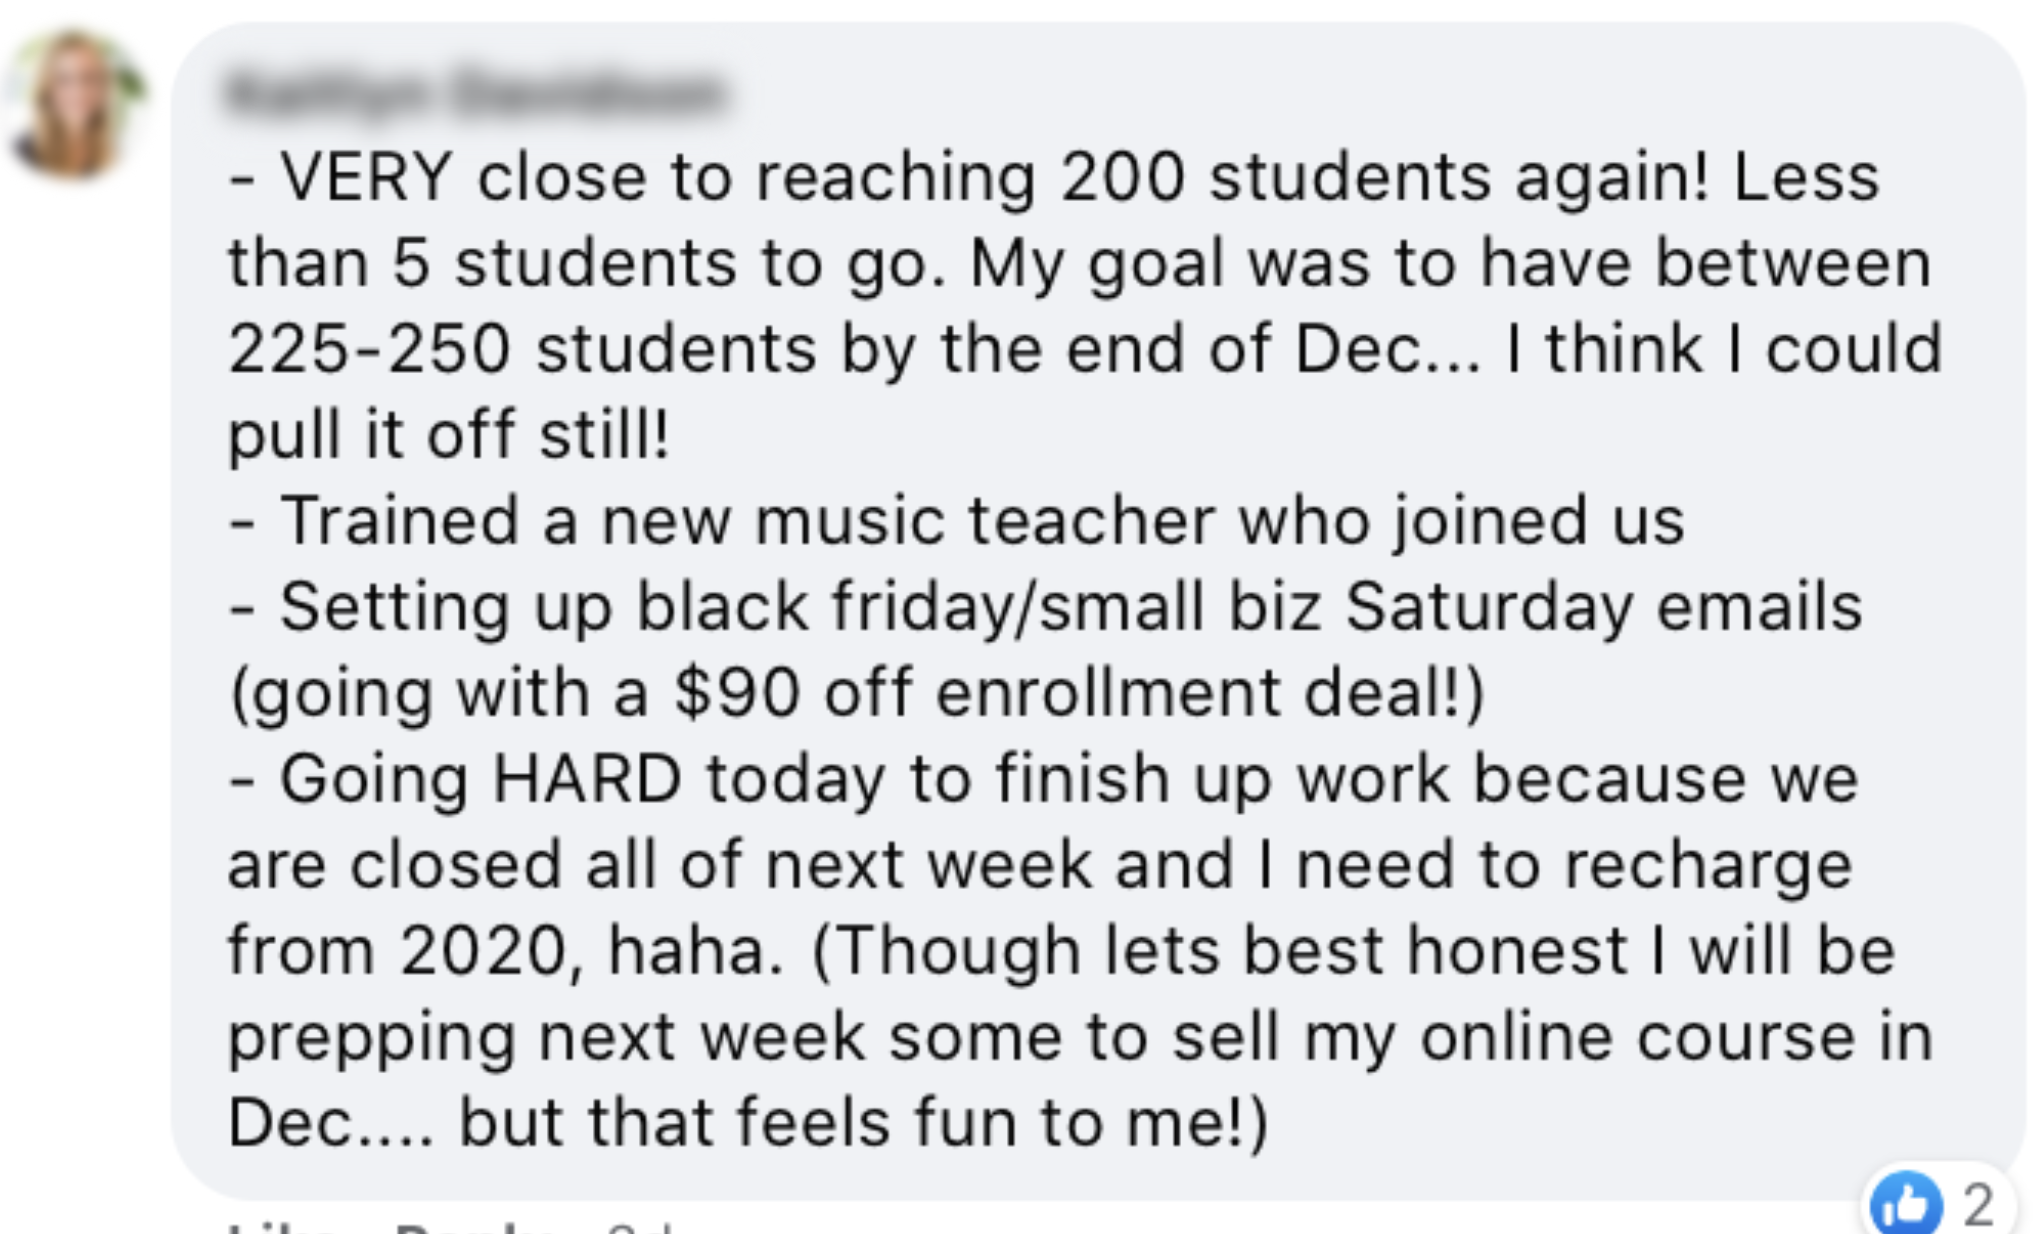Click the 'Going HARD today' line
The height and width of the screenshot is (1234, 2042).
1043,780
